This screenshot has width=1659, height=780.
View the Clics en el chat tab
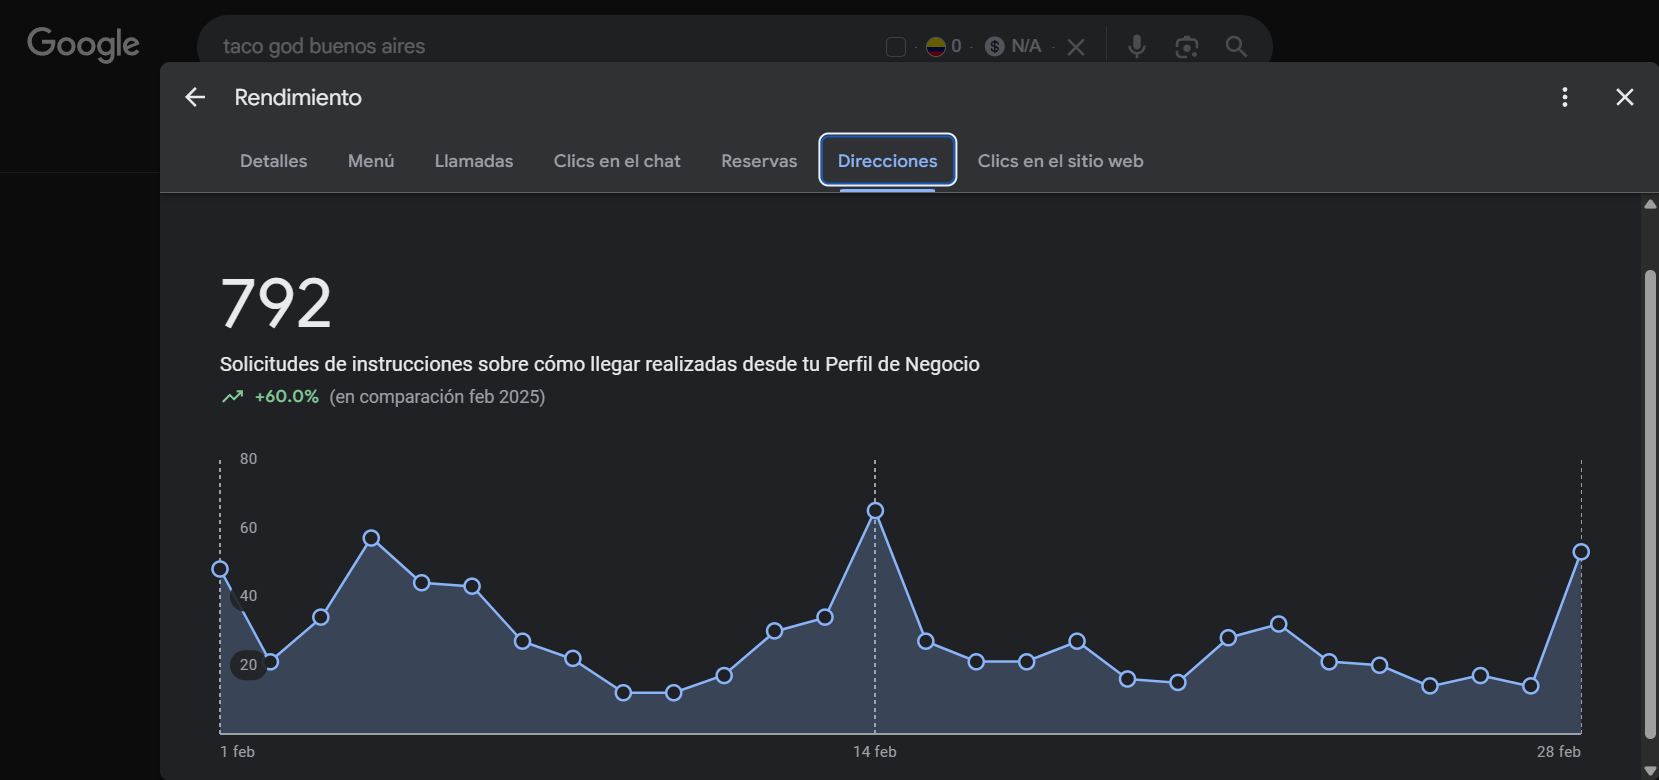point(617,161)
